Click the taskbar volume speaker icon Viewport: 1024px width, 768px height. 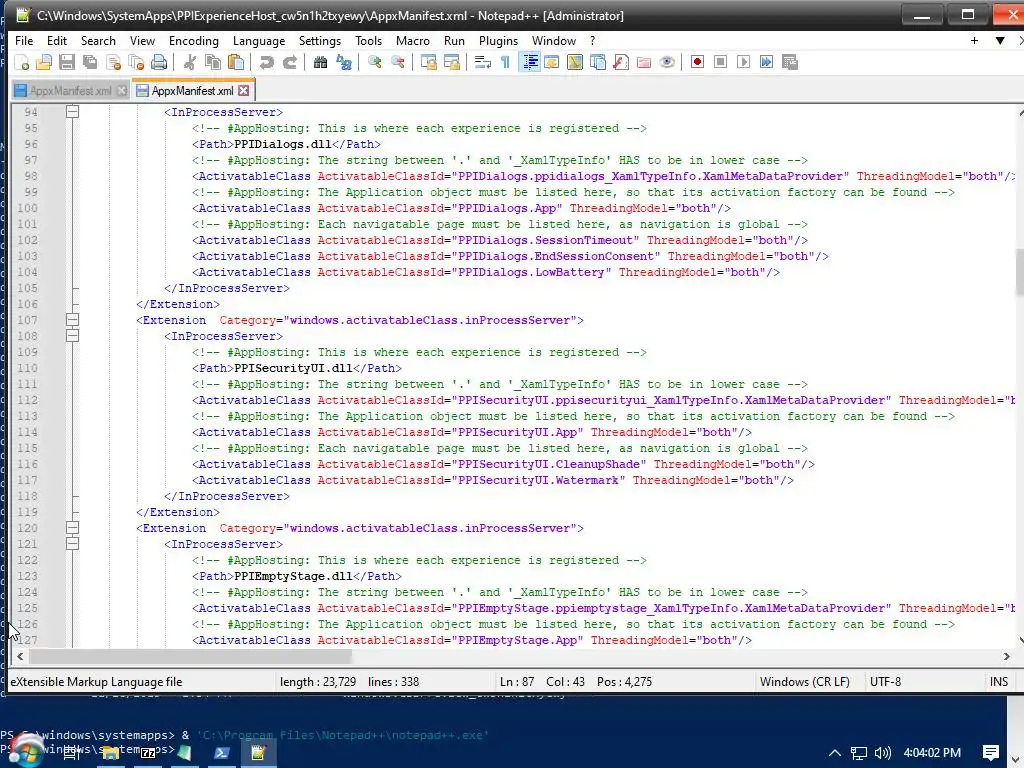pyautogui.click(x=882, y=753)
